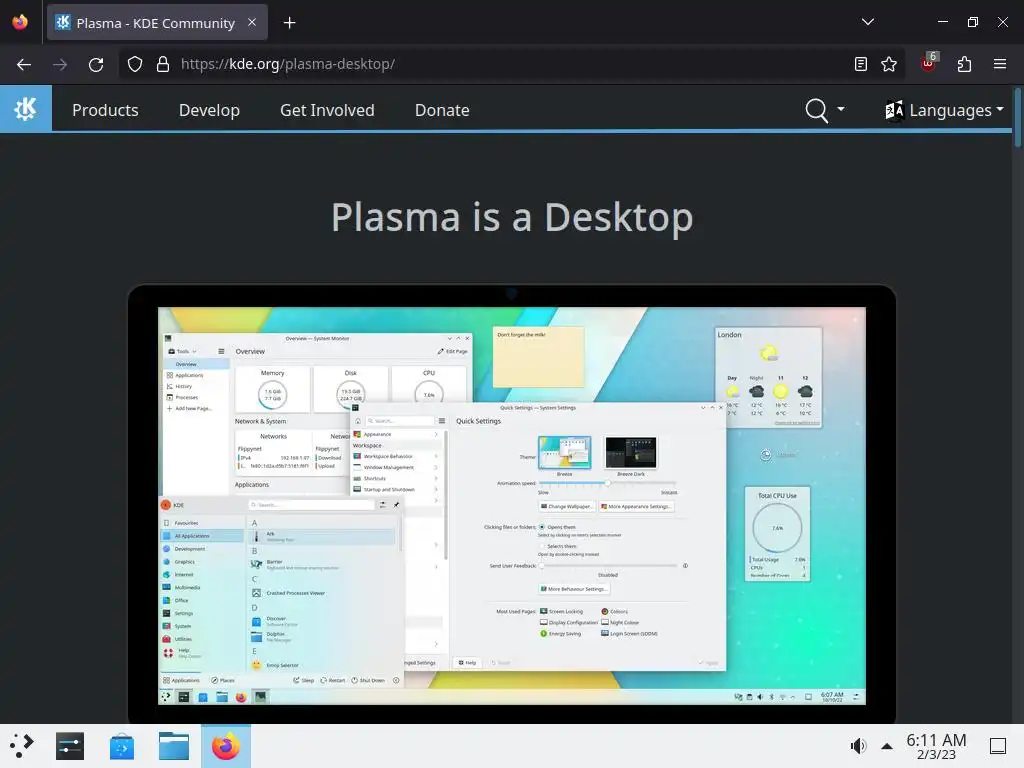Open Dolphin file manager from taskbar
The image size is (1024, 768).
[x=174, y=746]
